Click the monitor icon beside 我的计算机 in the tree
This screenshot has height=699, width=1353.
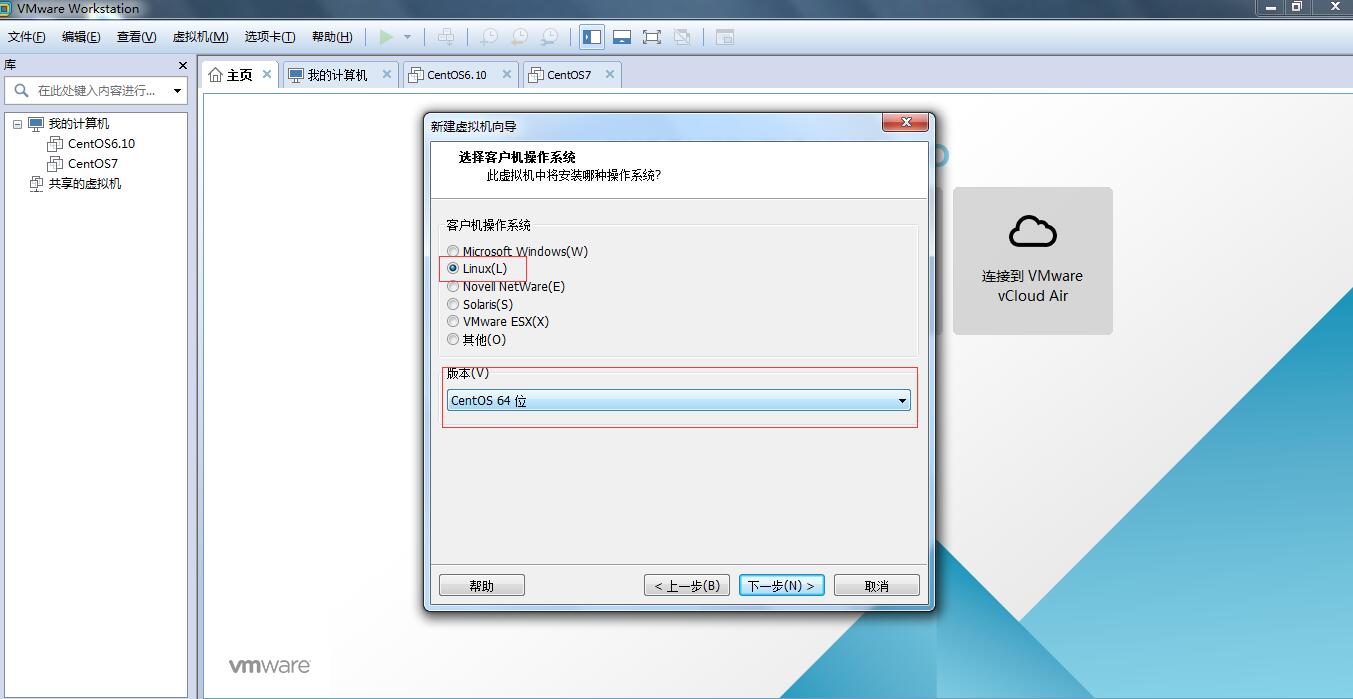tap(36, 124)
